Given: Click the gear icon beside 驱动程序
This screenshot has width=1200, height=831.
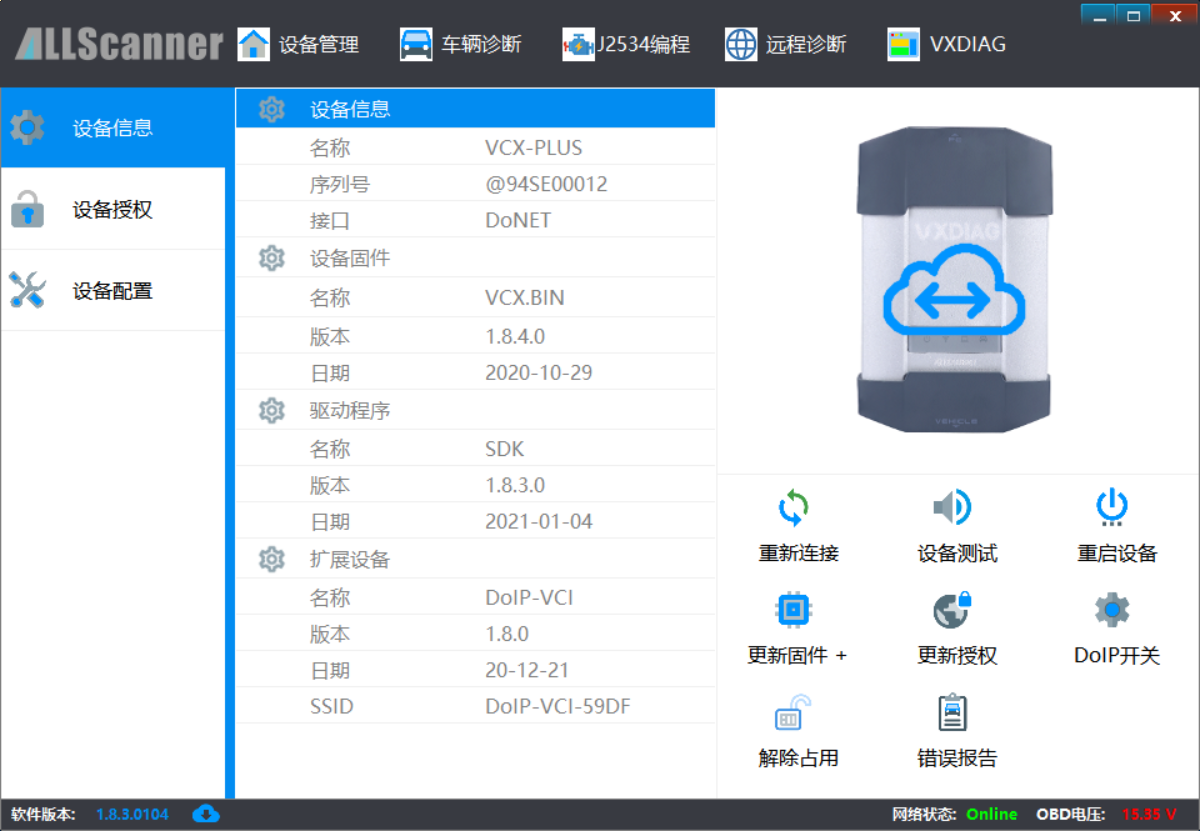Looking at the screenshot, I should click(272, 410).
